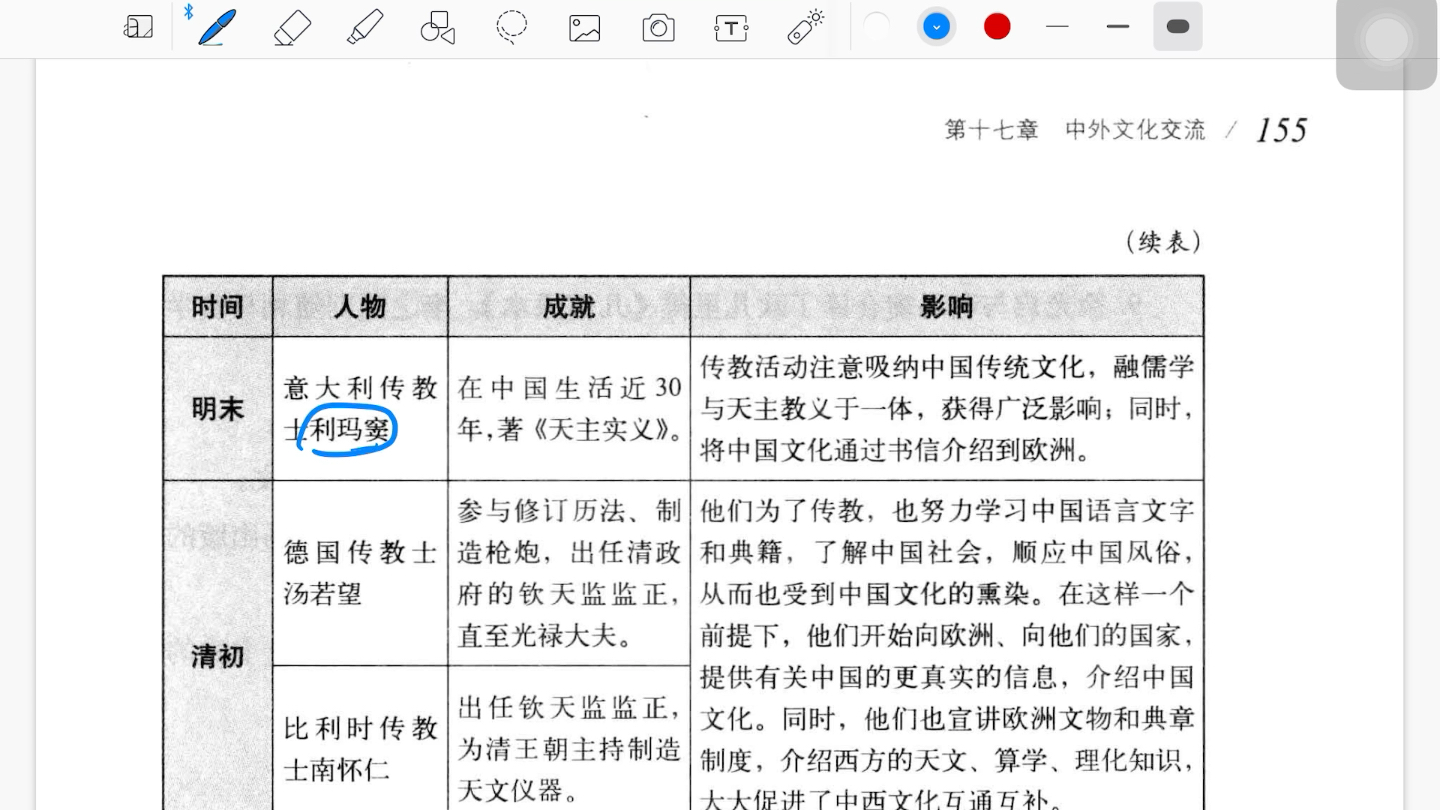The image size is (1440, 810).
Task: Click the 传教活动注意吸纳中国传统文化 influence cell
Action: point(946,409)
